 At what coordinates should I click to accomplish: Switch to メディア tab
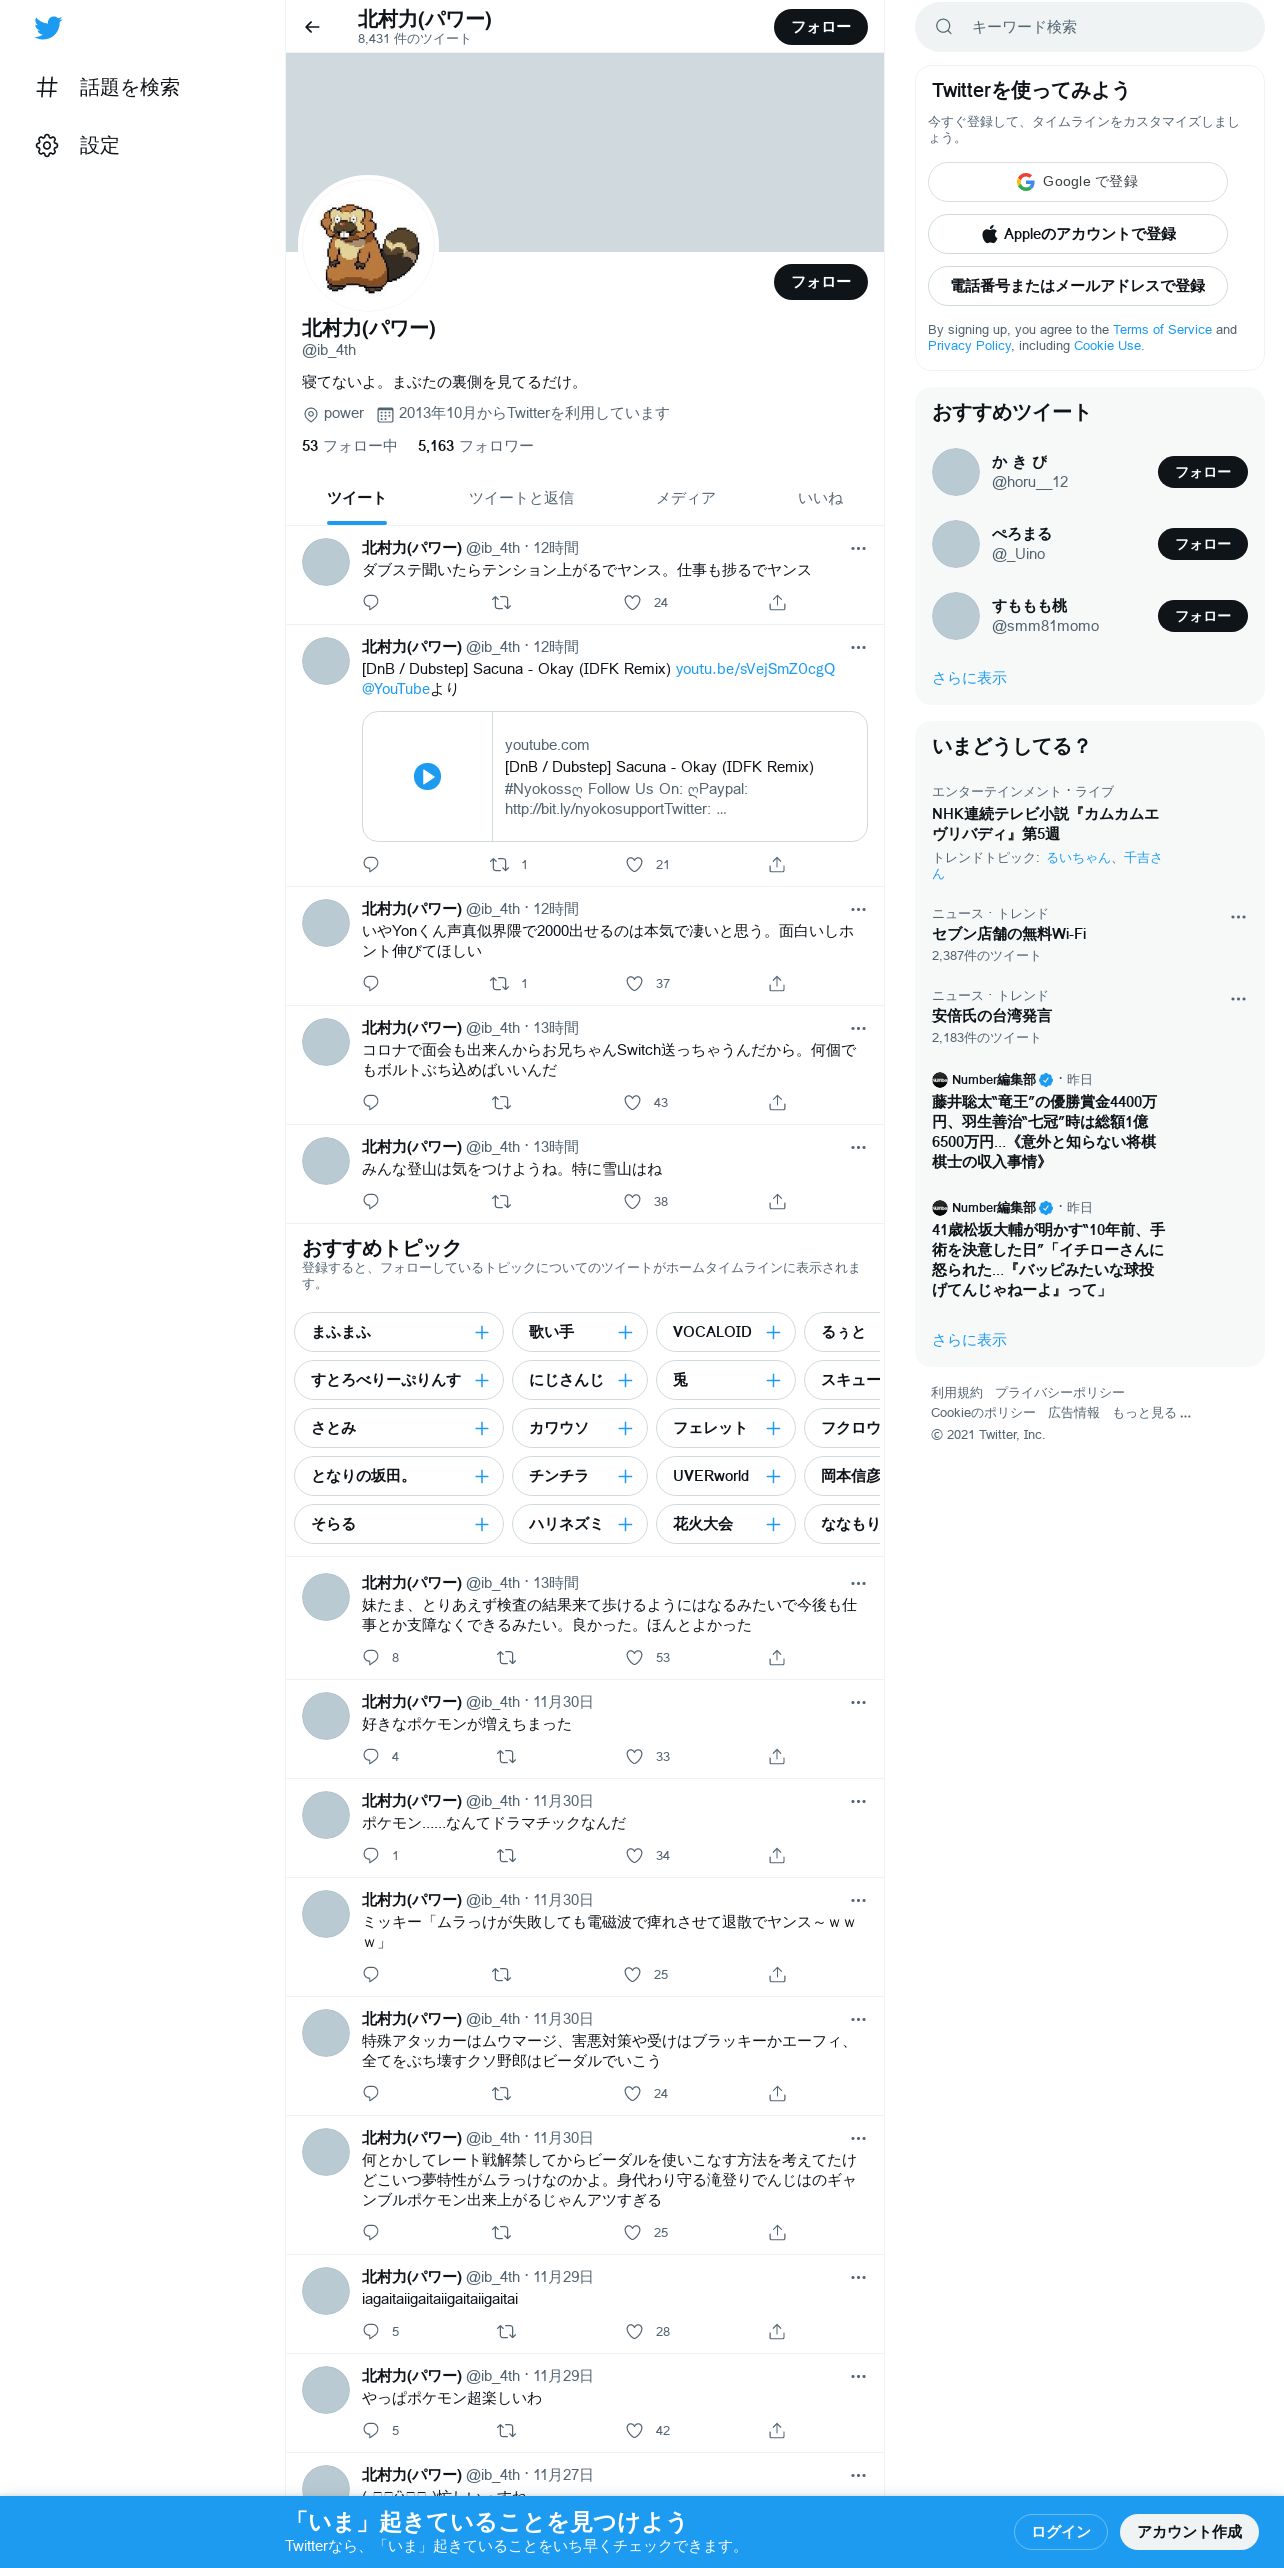(x=686, y=498)
